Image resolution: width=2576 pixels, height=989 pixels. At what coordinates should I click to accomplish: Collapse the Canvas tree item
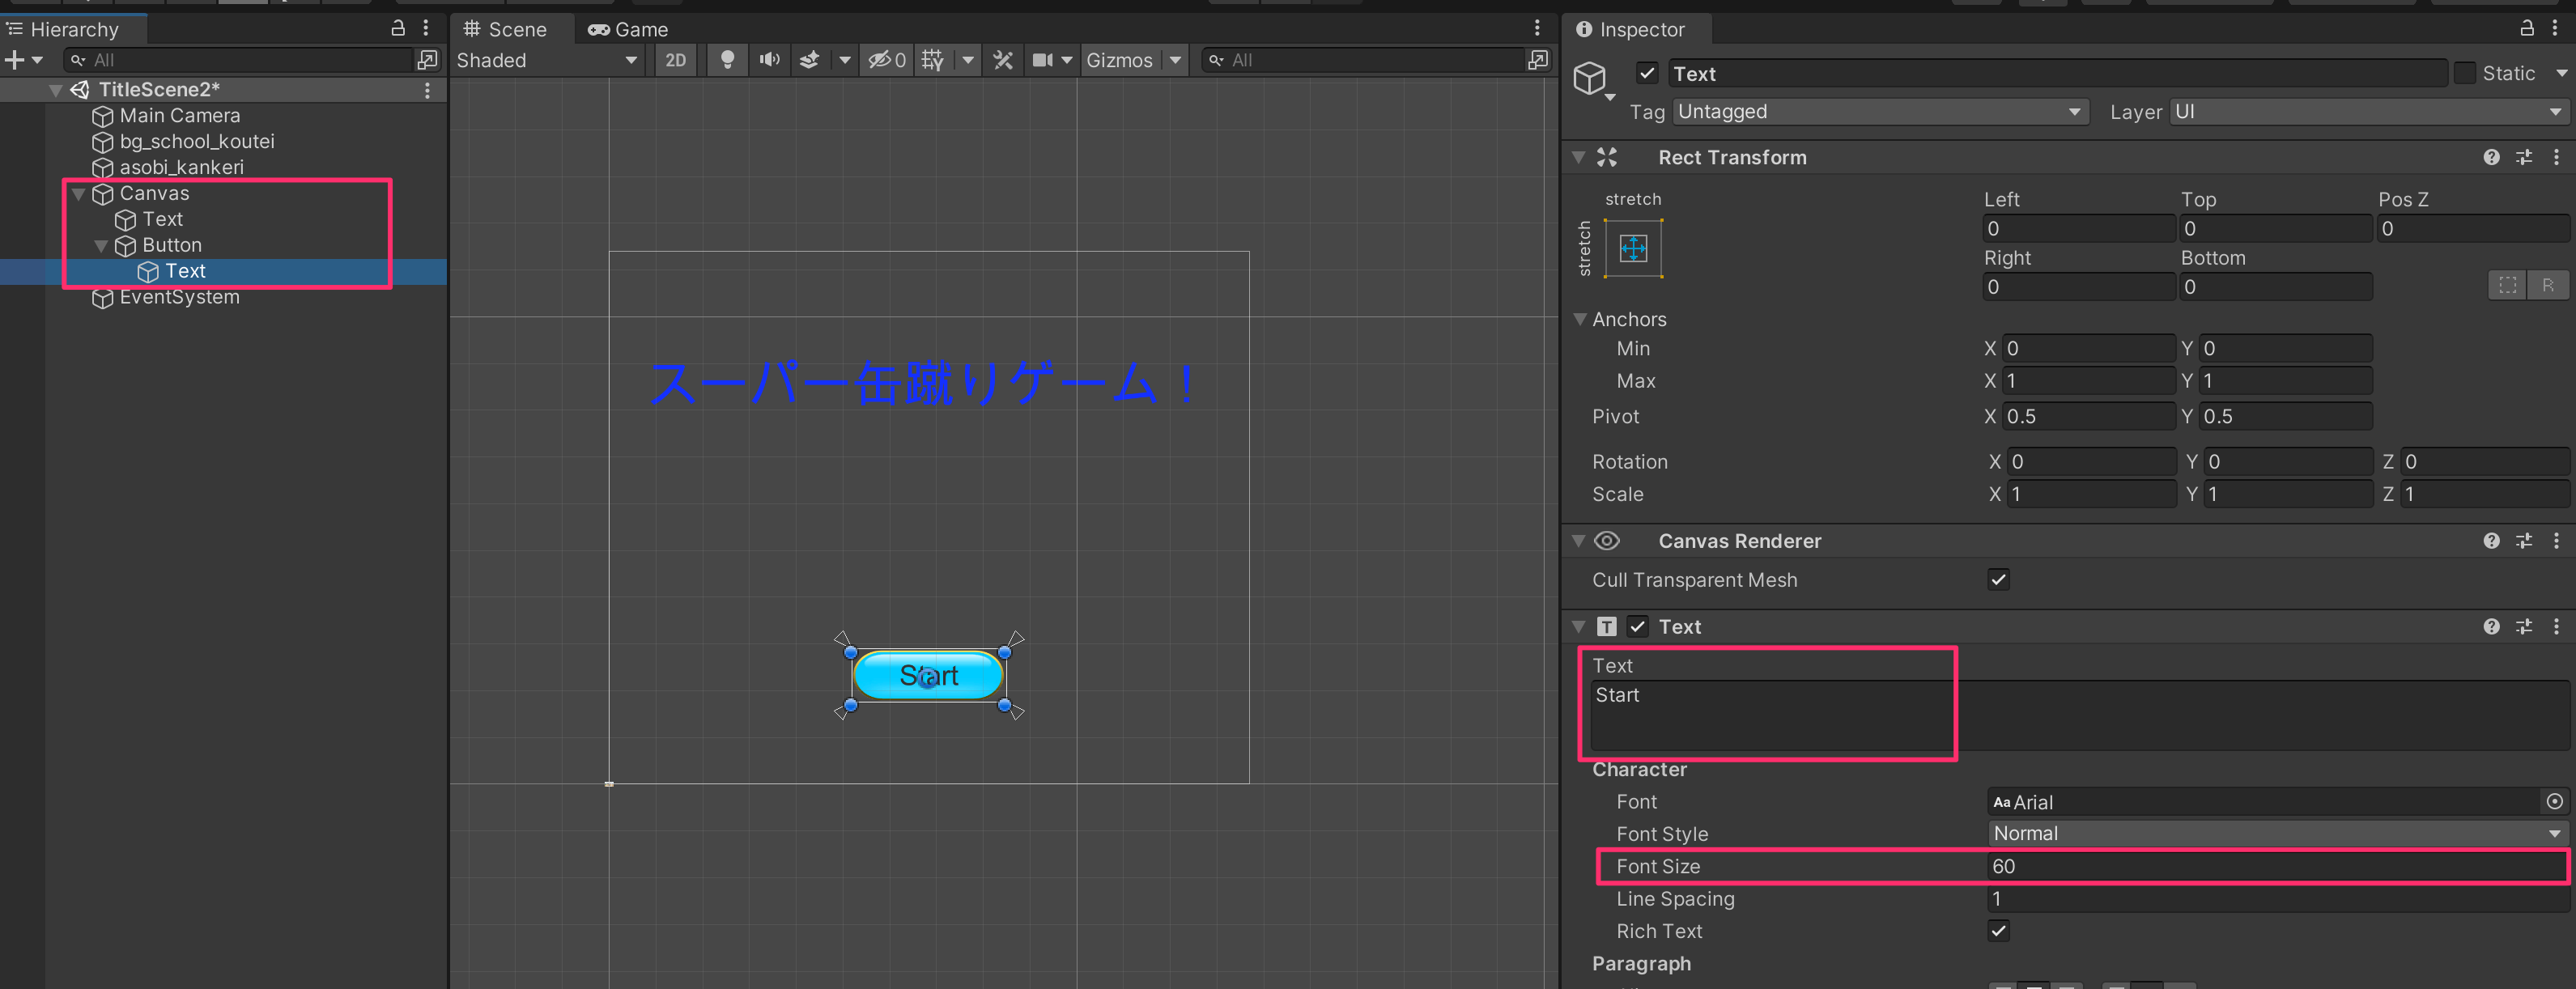pyautogui.click(x=79, y=194)
